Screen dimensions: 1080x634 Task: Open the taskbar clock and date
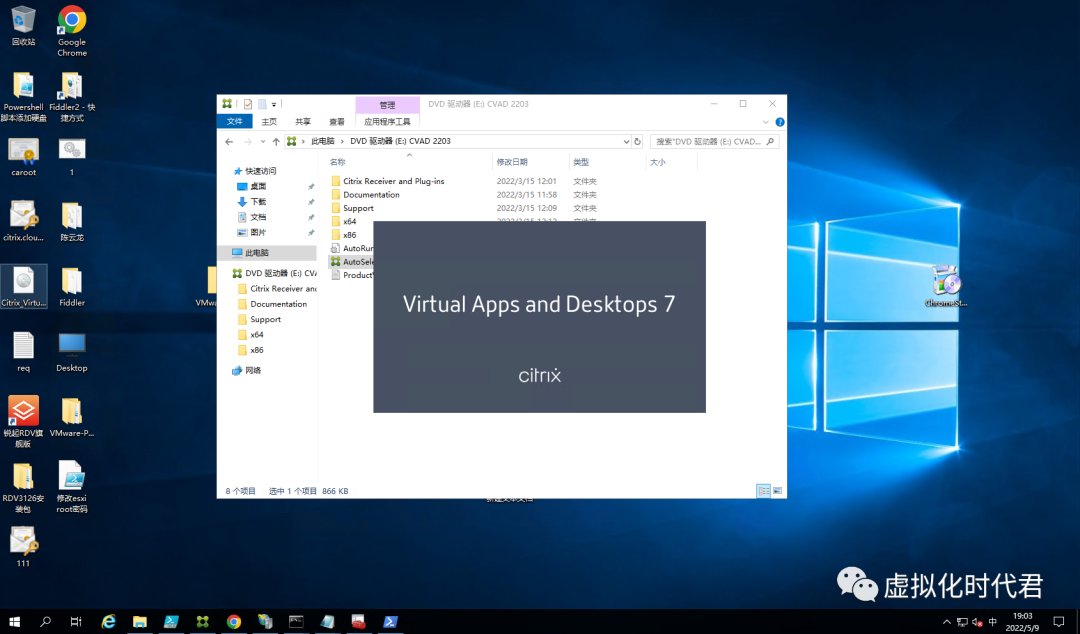(x=1022, y=622)
